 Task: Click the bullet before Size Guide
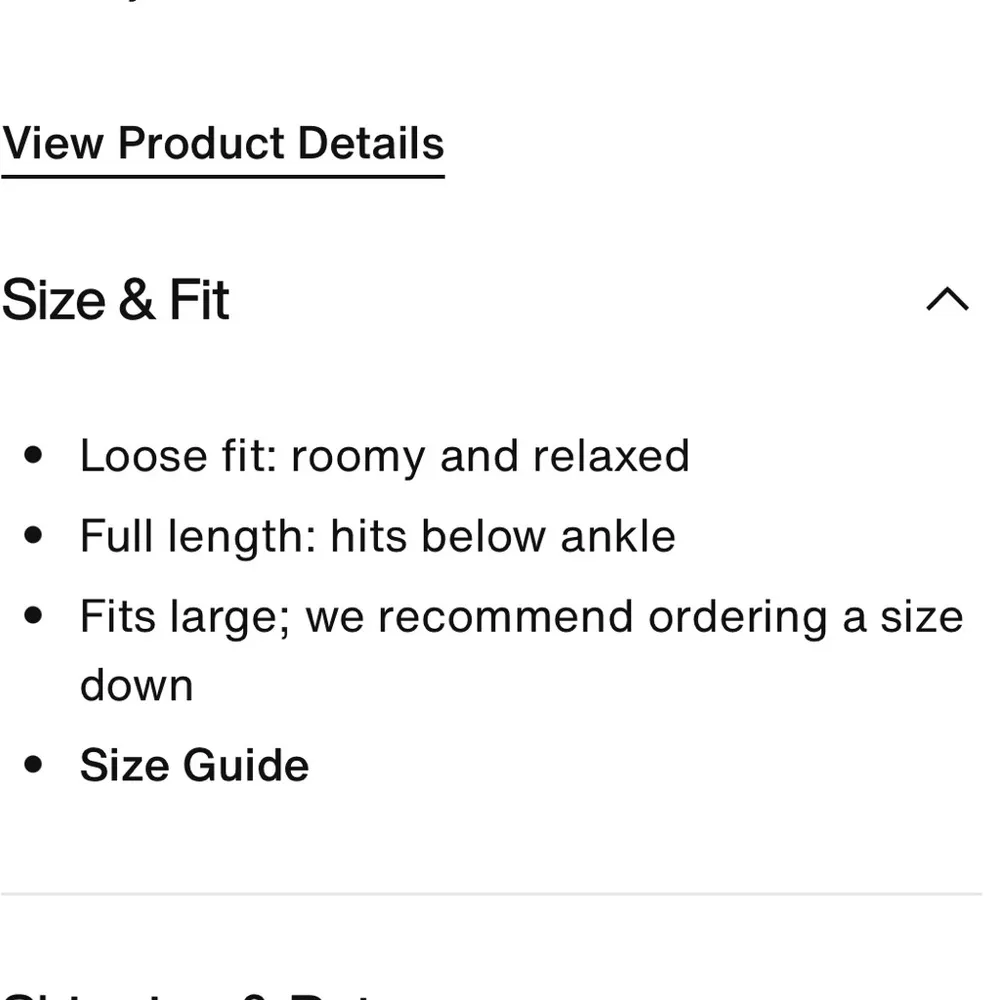33,766
